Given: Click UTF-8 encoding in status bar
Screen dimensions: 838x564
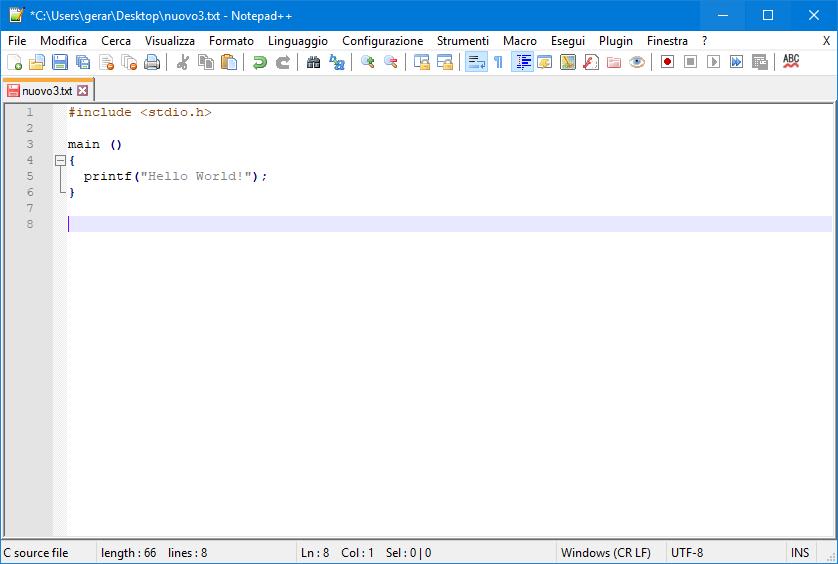Looking at the screenshot, I should 687,553.
